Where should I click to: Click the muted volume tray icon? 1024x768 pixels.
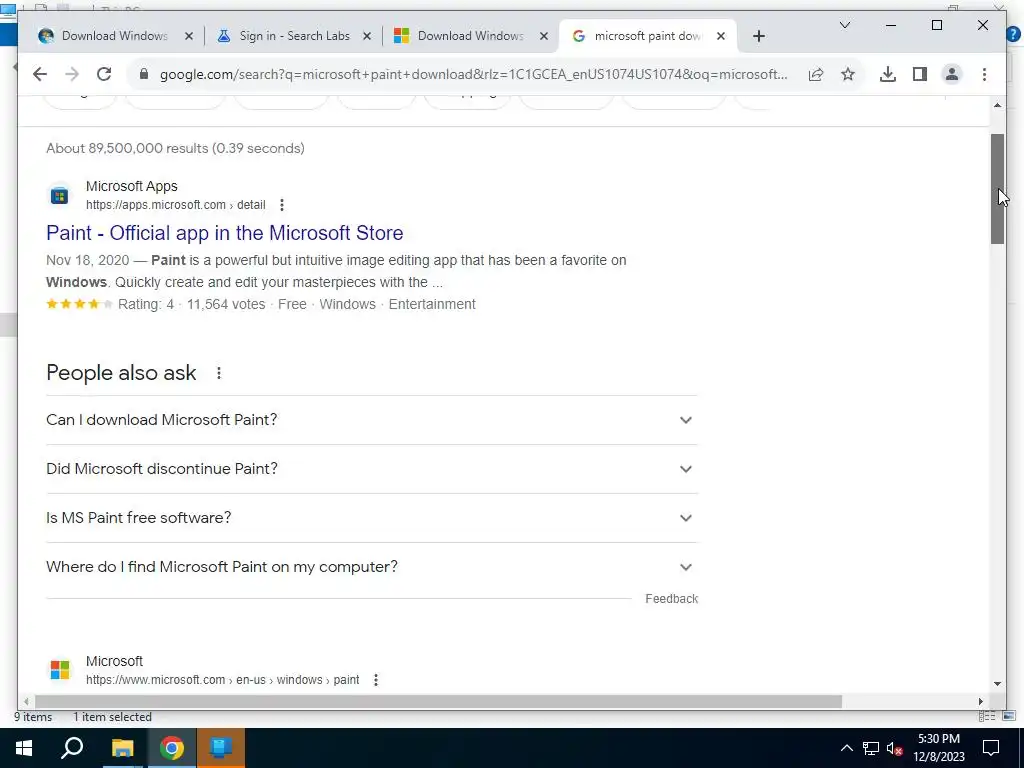pos(895,749)
